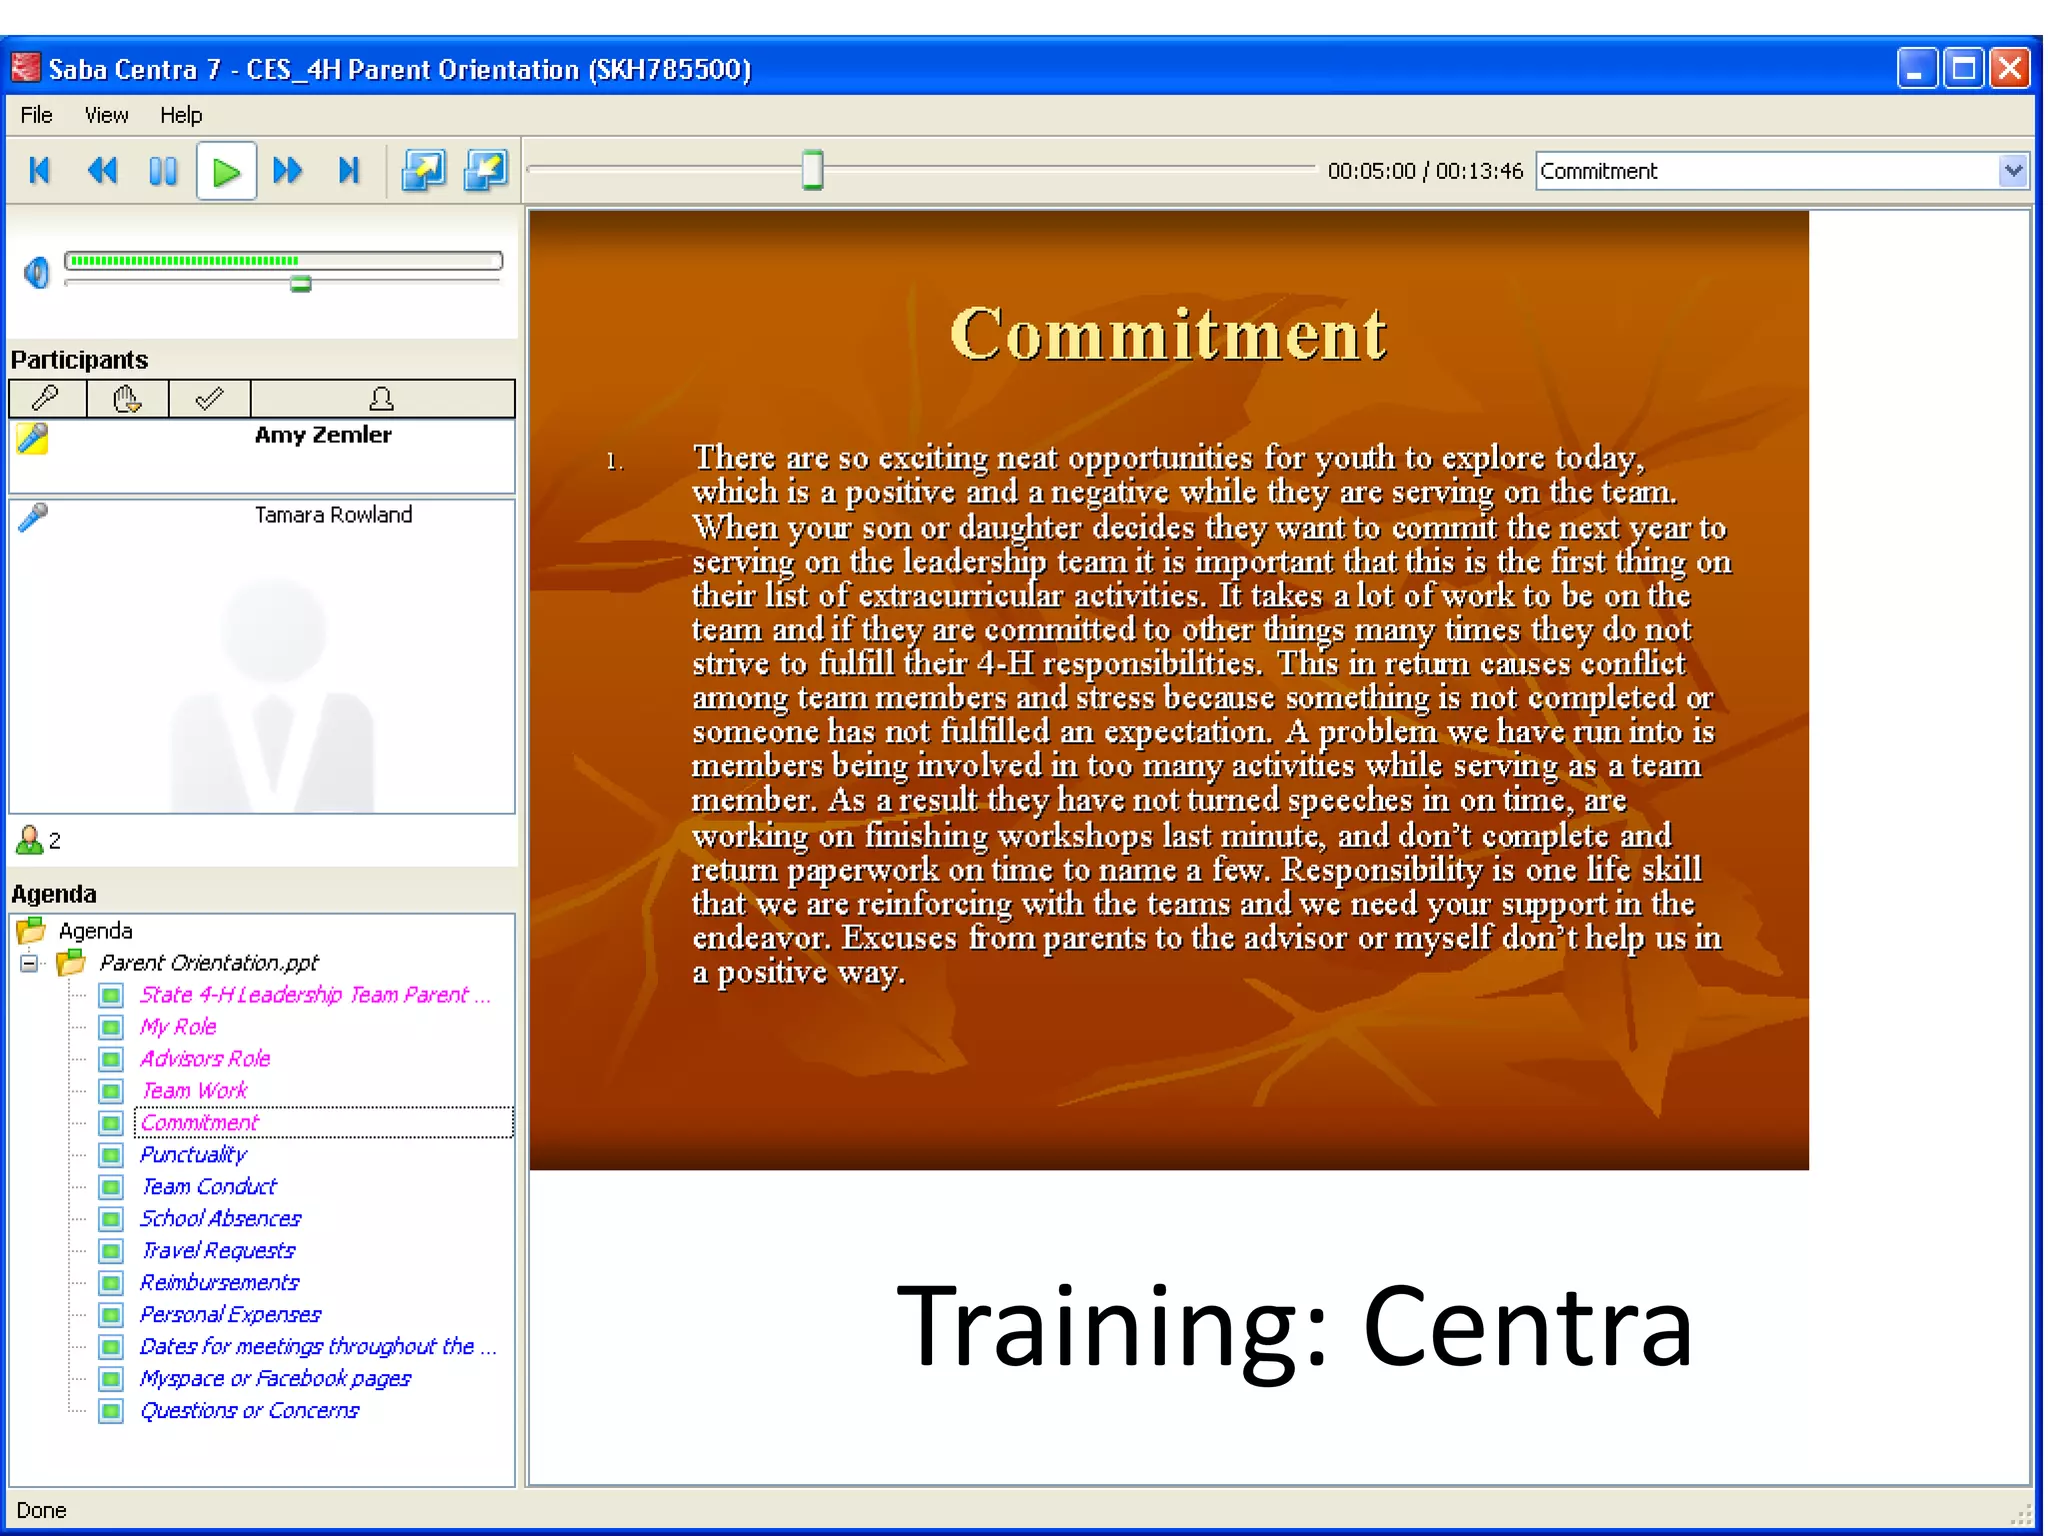Select participant Tamara Rowland
The image size is (2048, 1536).
point(333,515)
